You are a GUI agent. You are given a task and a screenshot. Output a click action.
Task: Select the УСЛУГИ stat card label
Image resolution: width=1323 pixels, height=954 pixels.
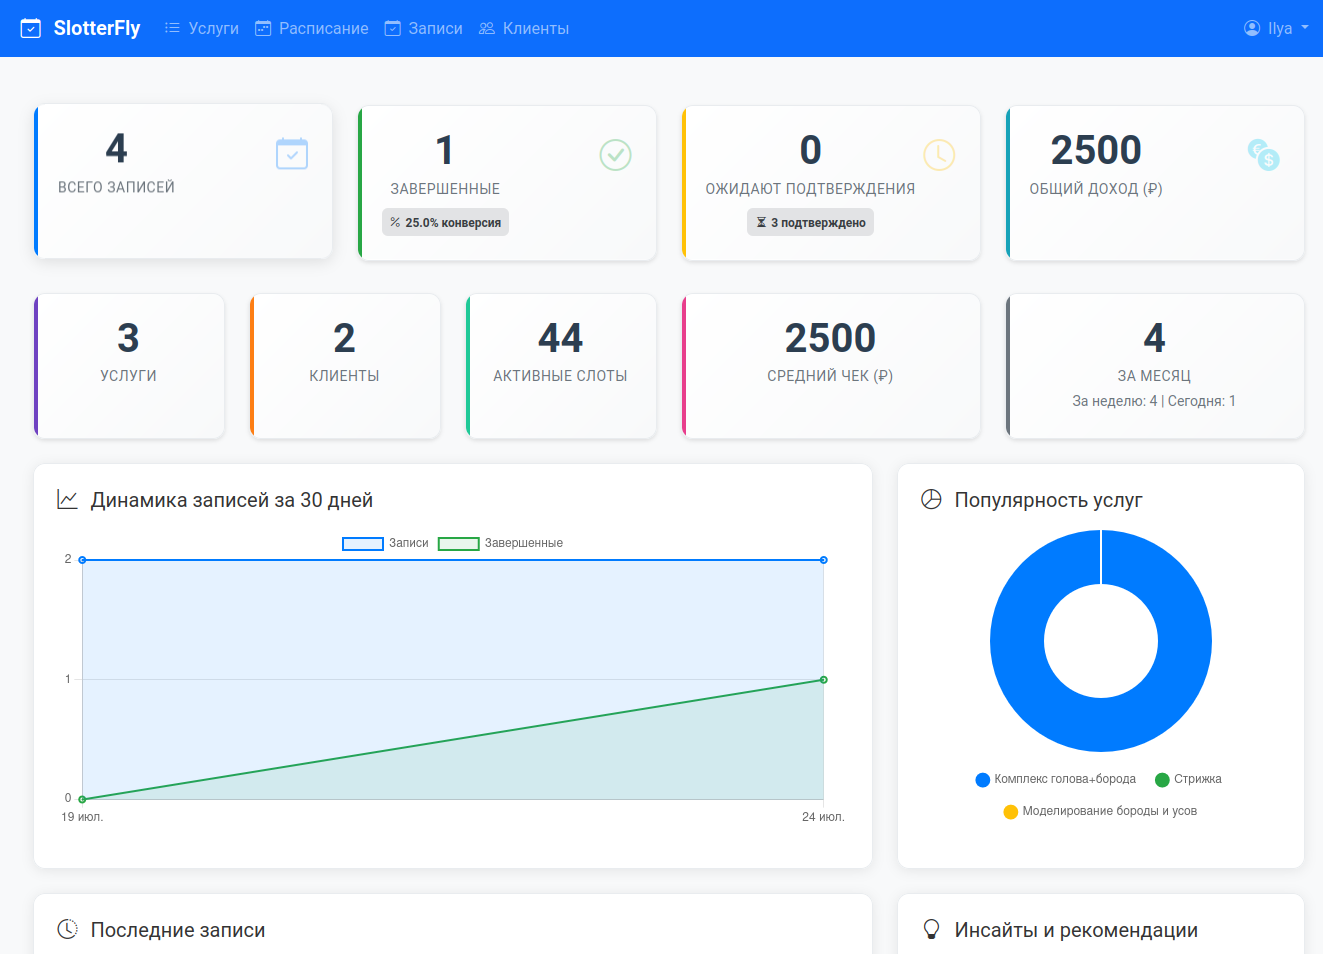[128, 375]
